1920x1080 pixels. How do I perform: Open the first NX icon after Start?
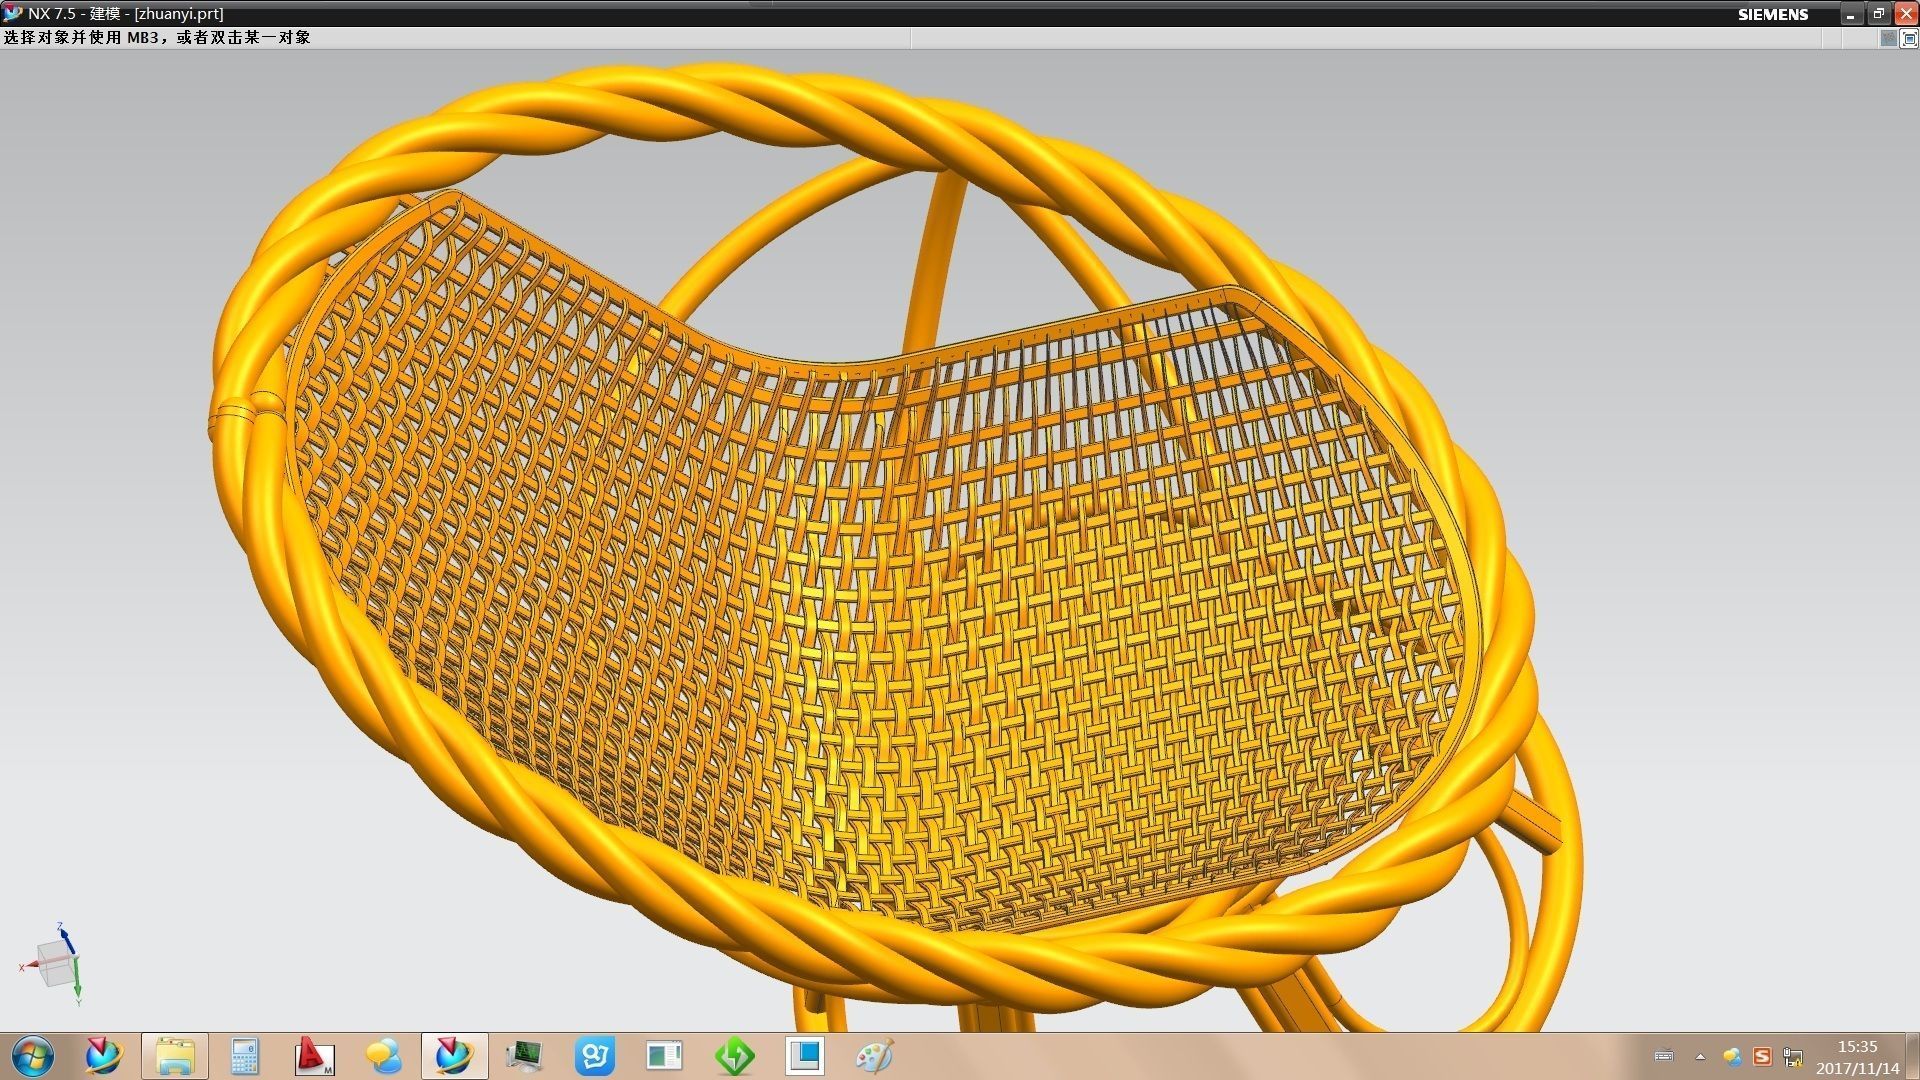pos(103,1056)
